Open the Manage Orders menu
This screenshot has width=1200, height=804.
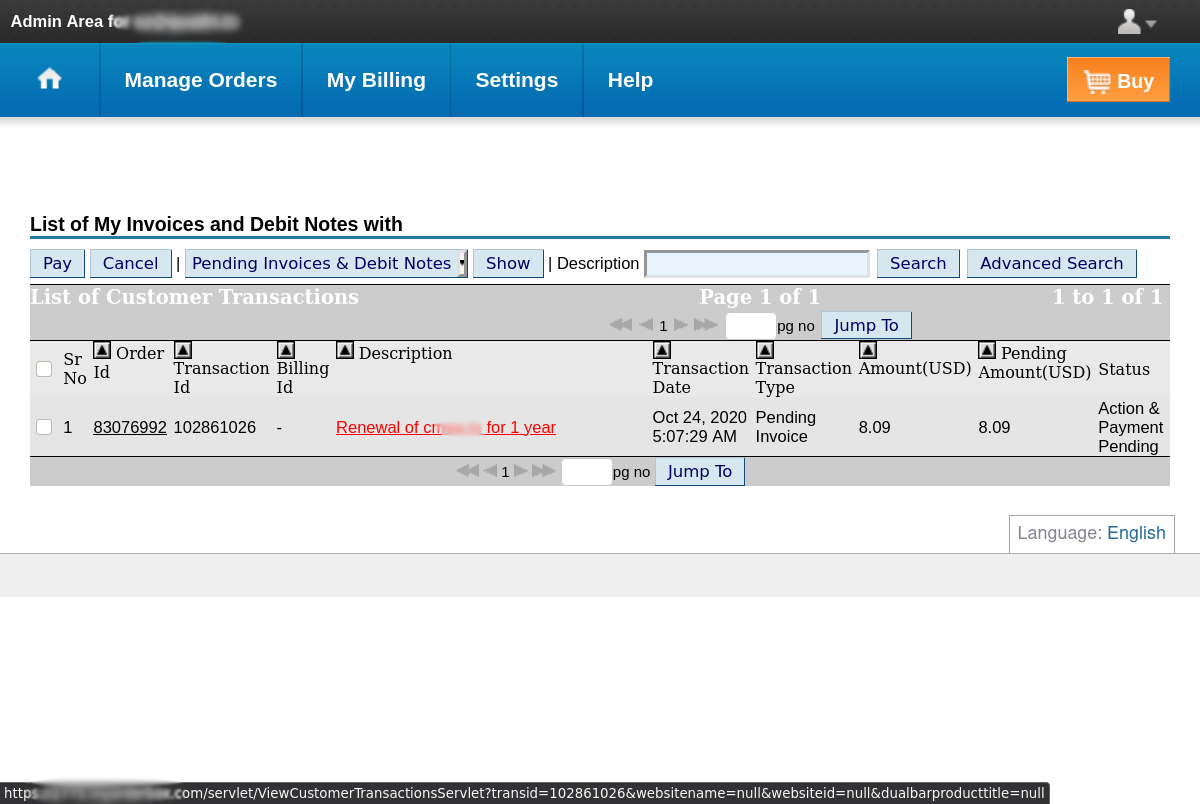(x=200, y=79)
